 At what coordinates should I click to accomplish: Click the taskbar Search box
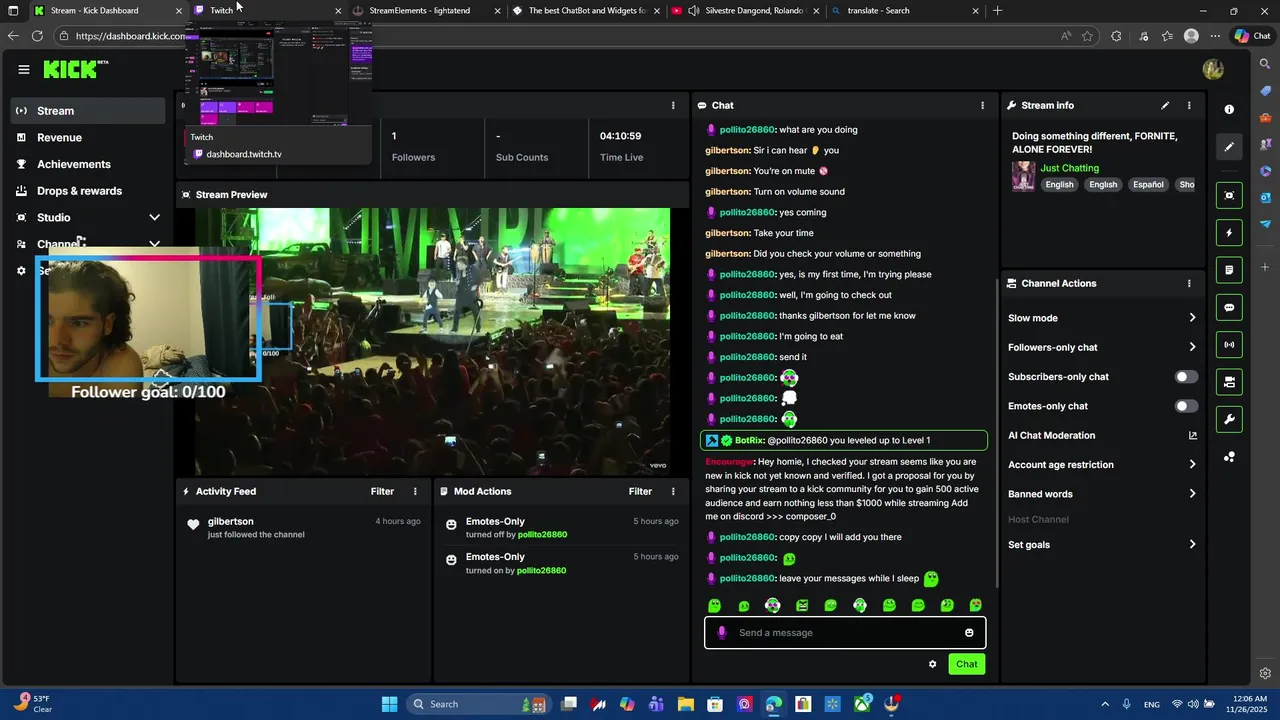click(478, 704)
